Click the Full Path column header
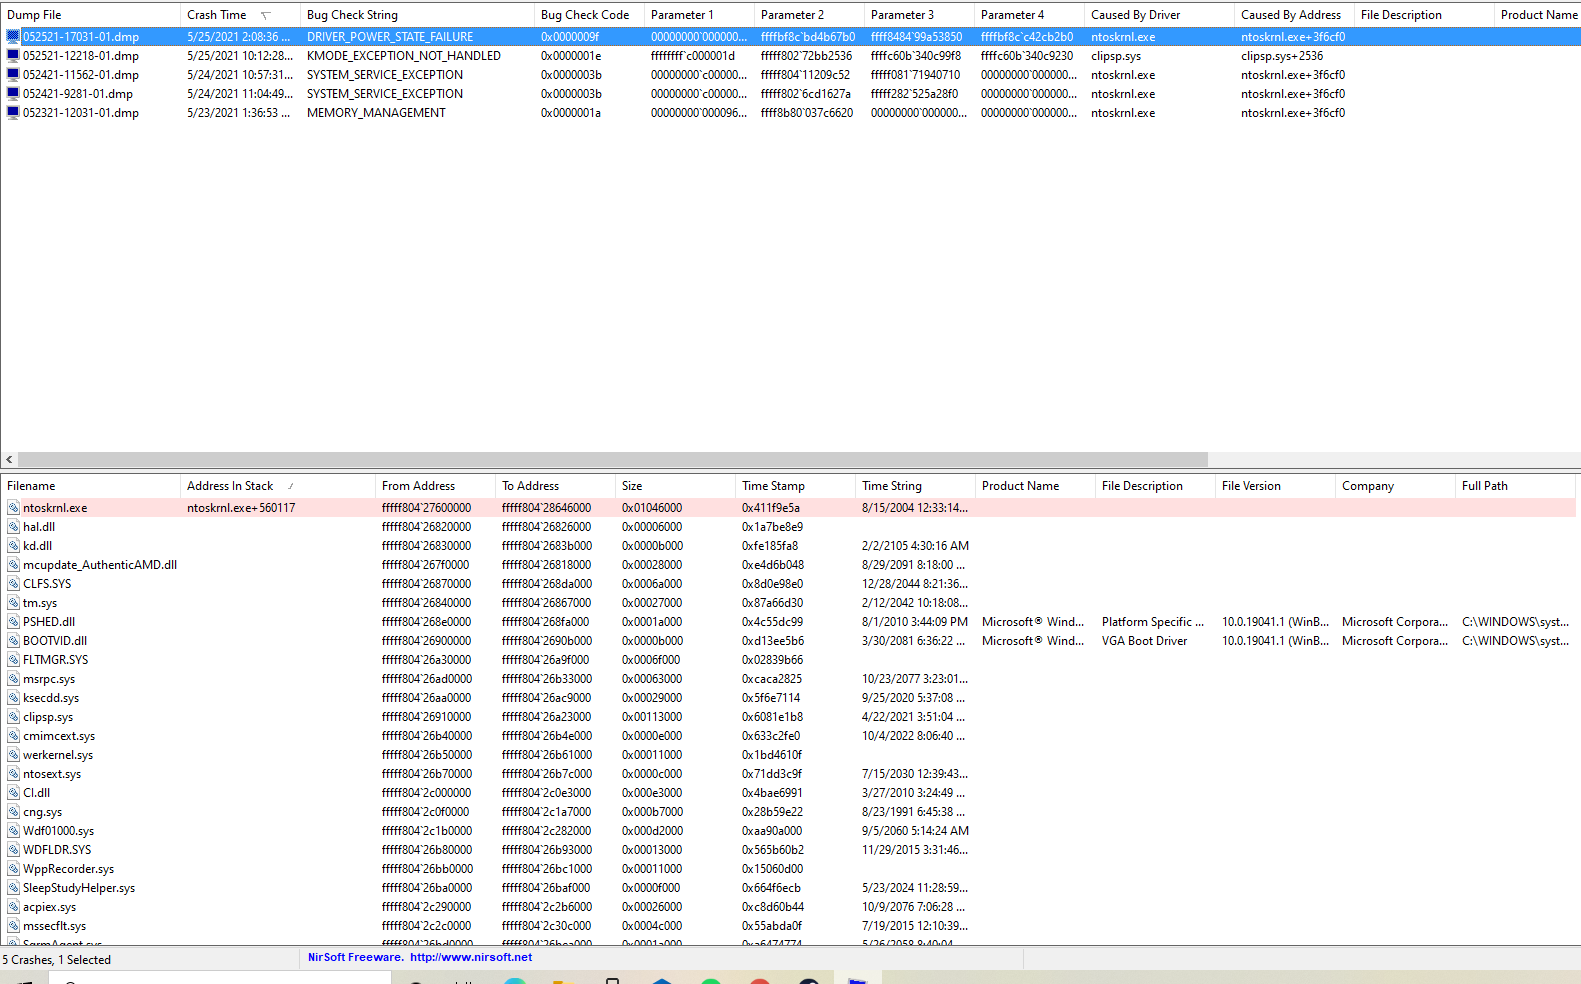 (x=1515, y=486)
